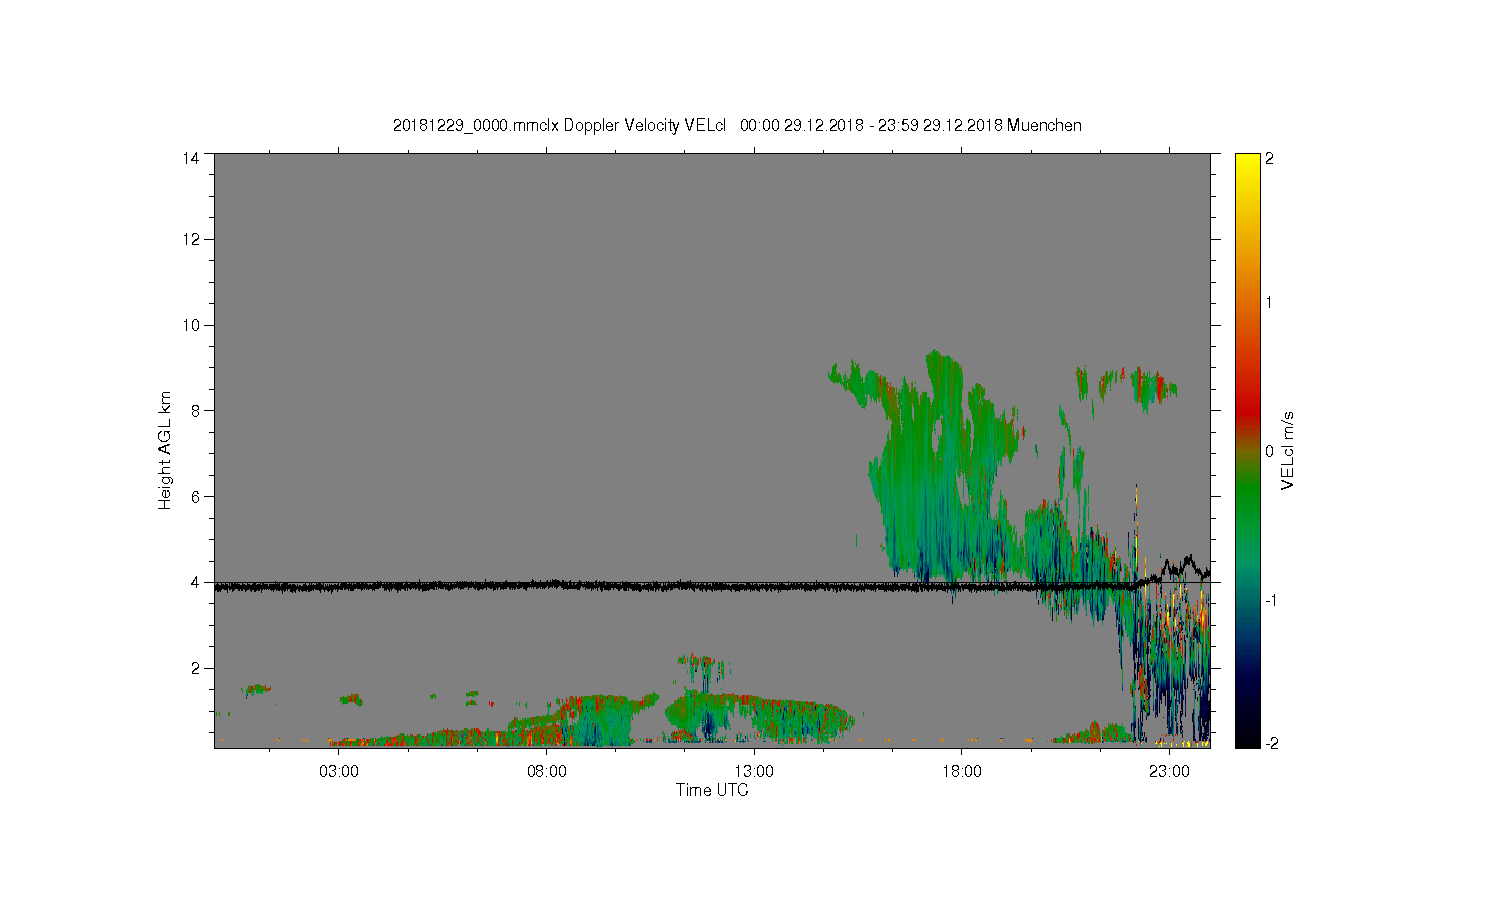Click the 18:00 time tick label
This screenshot has height=900, width=1500.
pyautogui.click(x=962, y=772)
